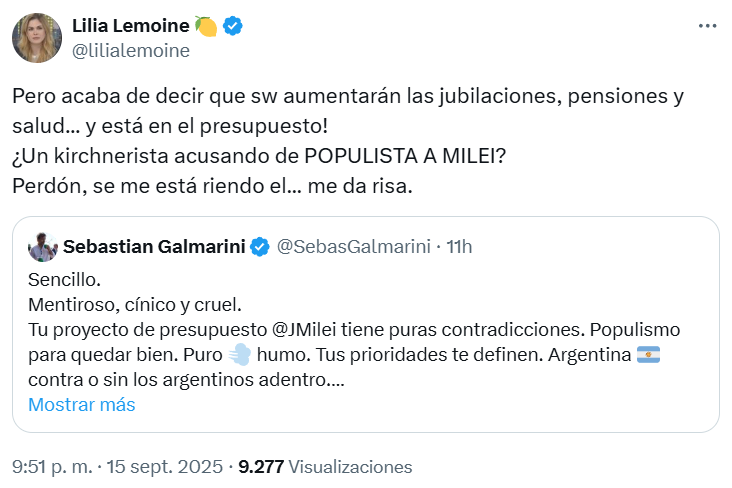
Task: Click the 11h timestamp of the quoted tweet
Action: point(458,246)
